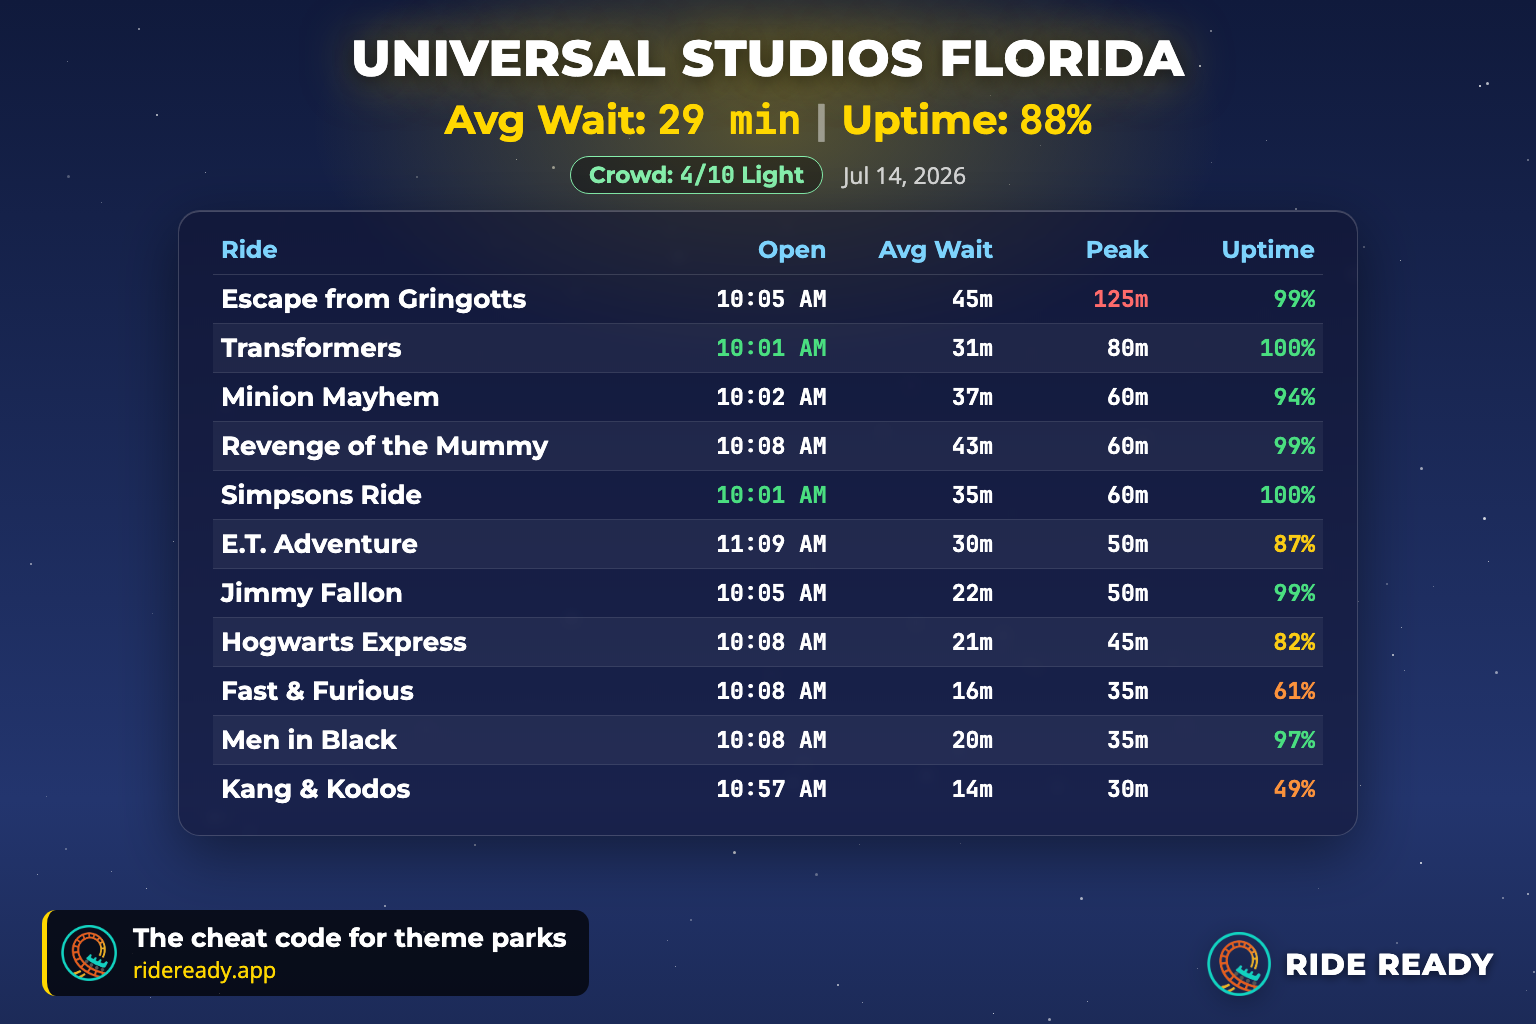Viewport: 1536px width, 1024px height.
Task: Click the 43m wait for Revenge of the Mummy
Action: (x=972, y=446)
